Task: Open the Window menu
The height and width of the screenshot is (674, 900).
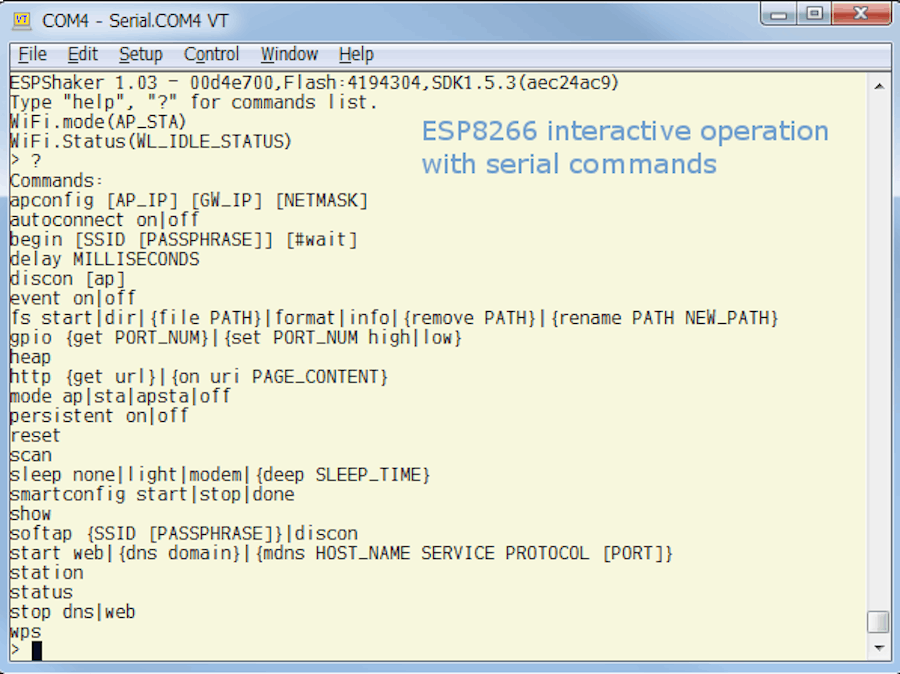Action: (289, 54)
